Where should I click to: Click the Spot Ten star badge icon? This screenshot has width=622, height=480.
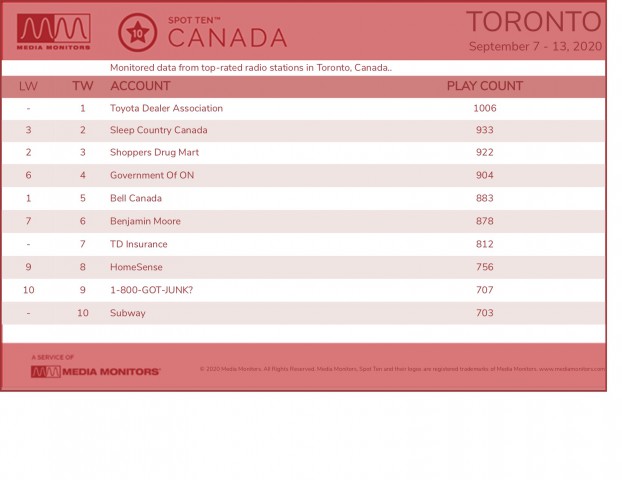click(137, 33)
